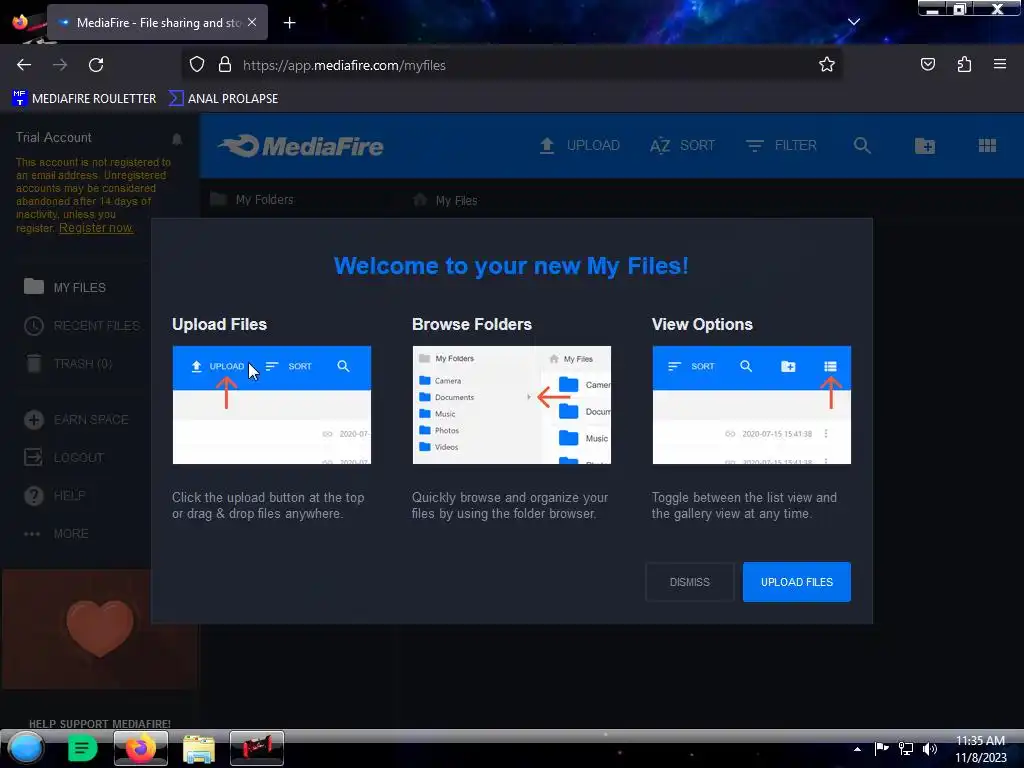Image resolution: width=1024 pixels, height=768 pixels.
Task: Click the Welcome to your new My Files! title
Action: (511, 266)
